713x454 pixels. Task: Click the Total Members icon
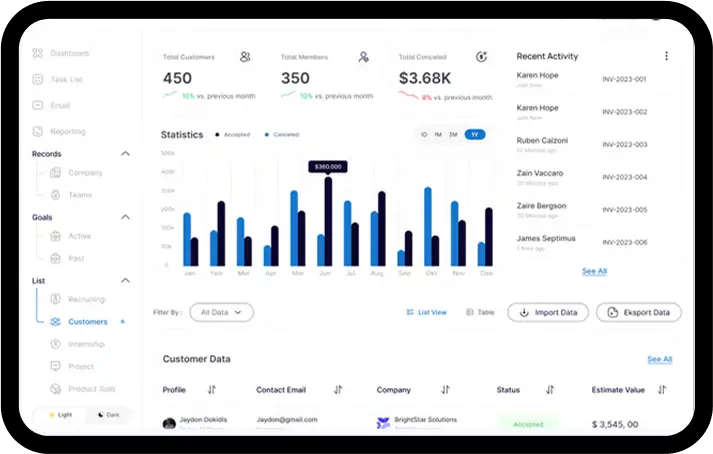[x=364, y=57]
